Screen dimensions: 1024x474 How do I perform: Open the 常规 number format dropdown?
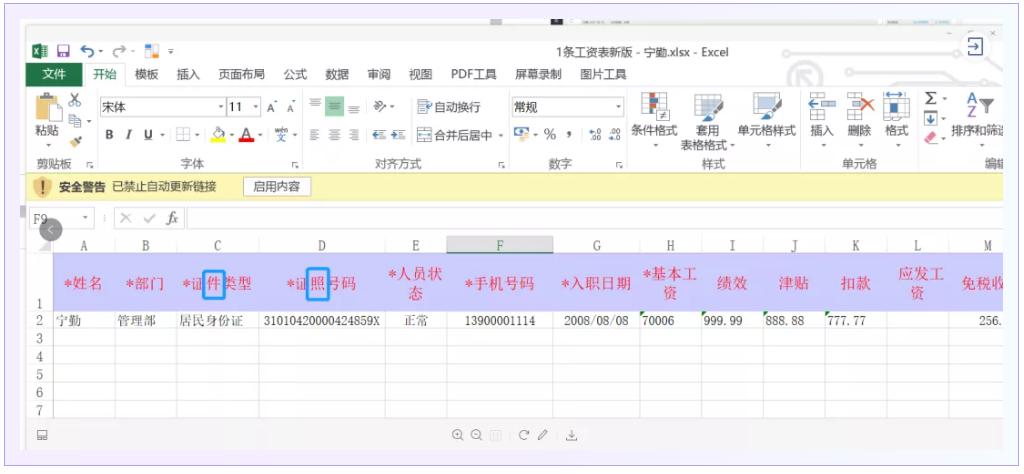[618, 107]
